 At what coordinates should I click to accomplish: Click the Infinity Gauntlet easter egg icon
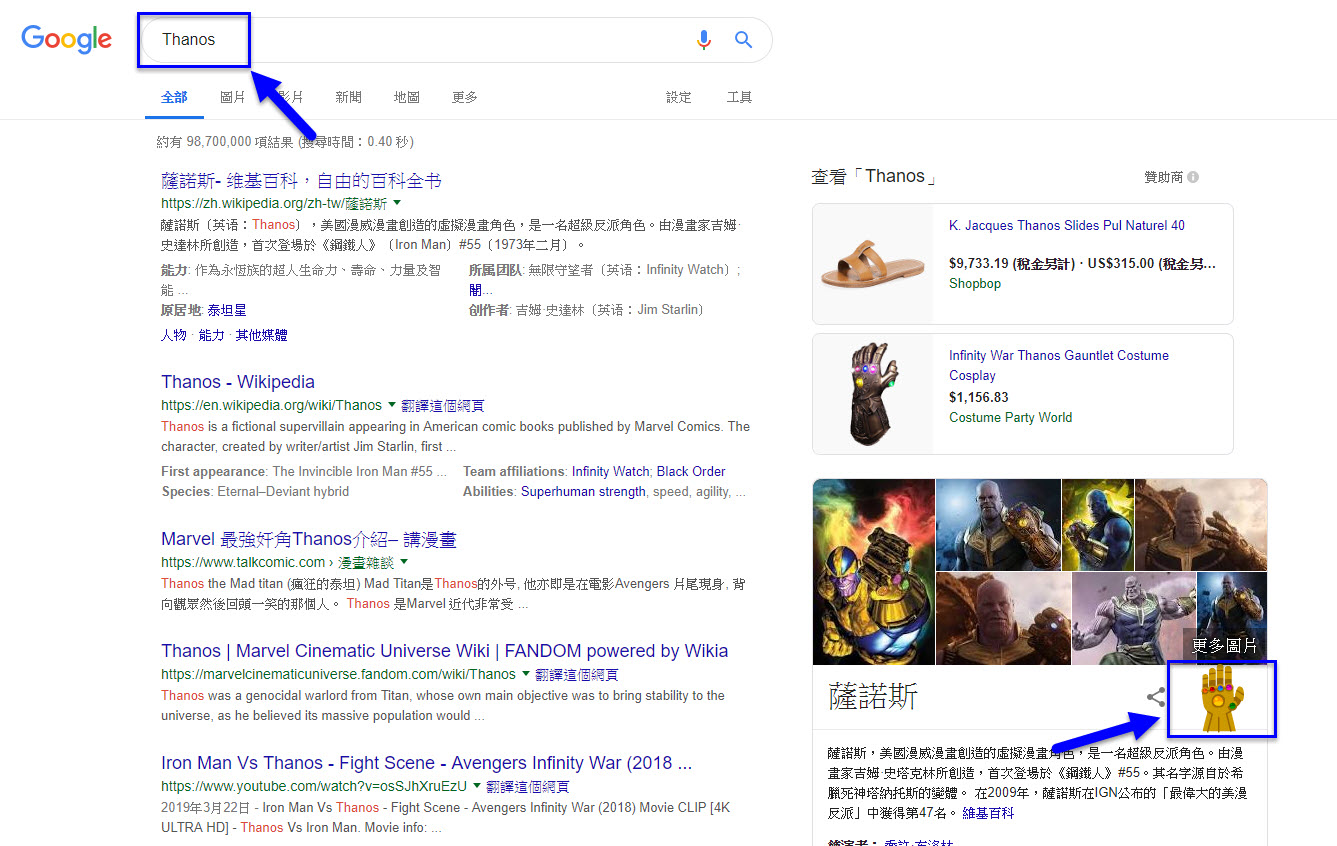pos(1221,699)
